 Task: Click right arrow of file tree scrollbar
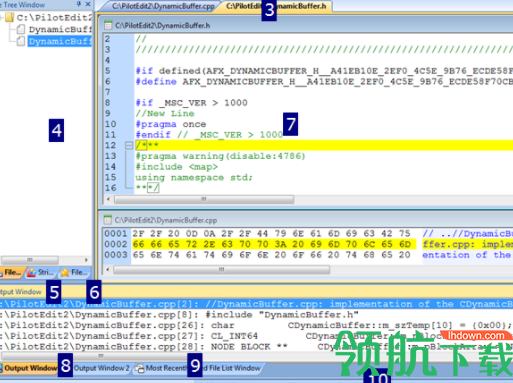tap(86, 260)
